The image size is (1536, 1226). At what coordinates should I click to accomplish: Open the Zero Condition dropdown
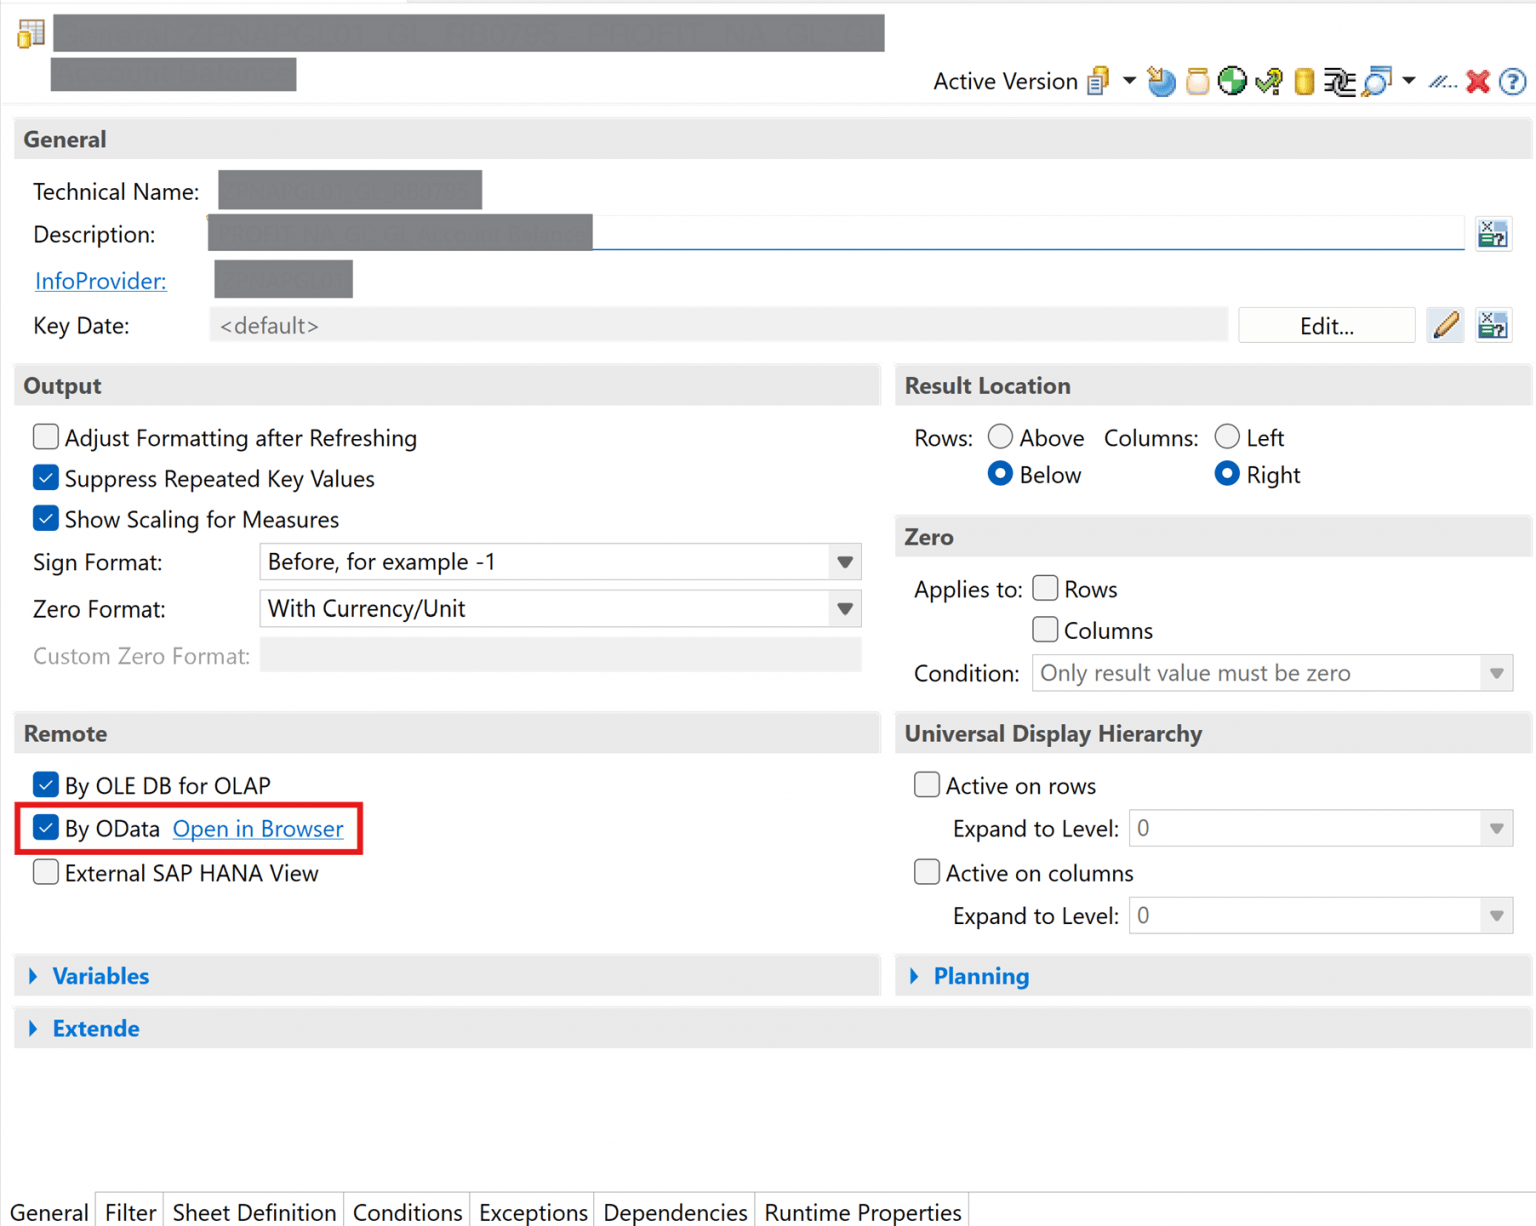(1497, 673)
